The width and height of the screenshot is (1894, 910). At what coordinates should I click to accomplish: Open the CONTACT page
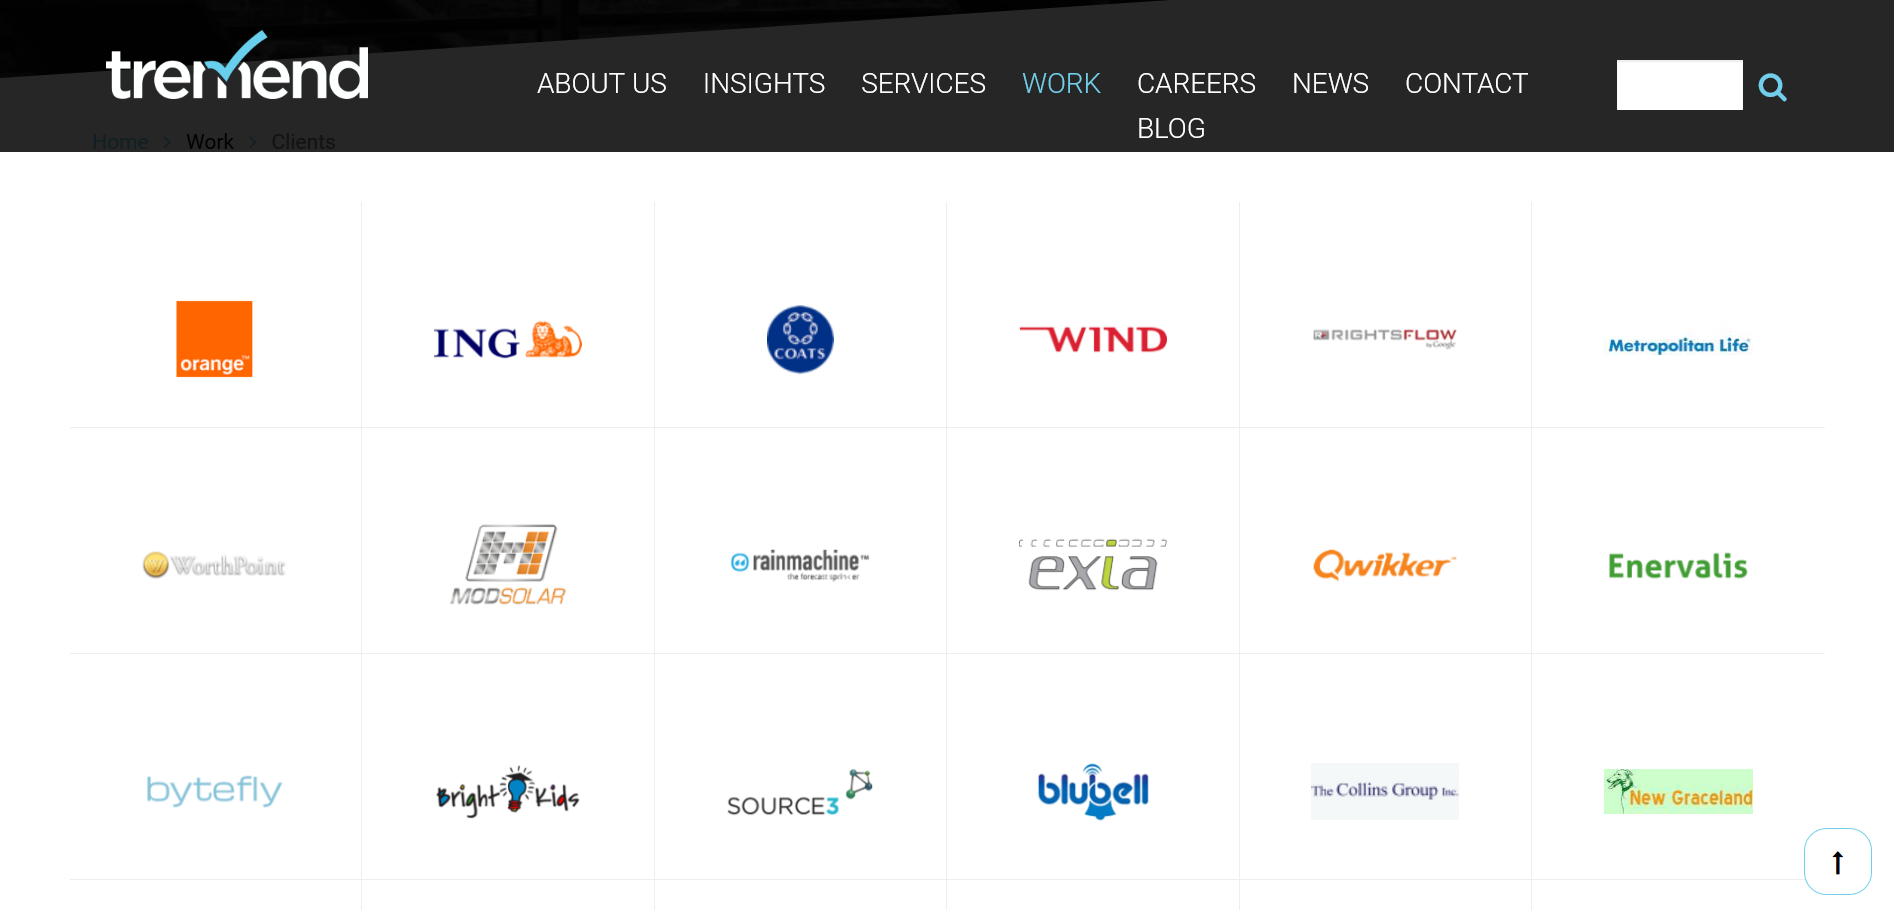coord(1466,84)
